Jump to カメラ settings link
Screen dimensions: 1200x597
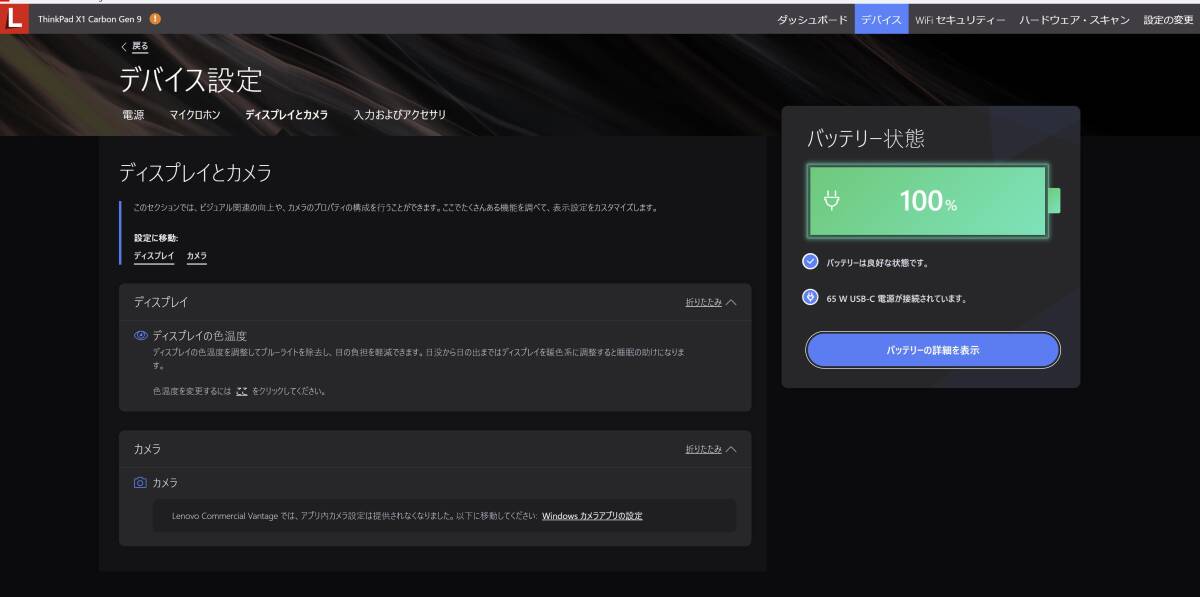tap(197, 256)
